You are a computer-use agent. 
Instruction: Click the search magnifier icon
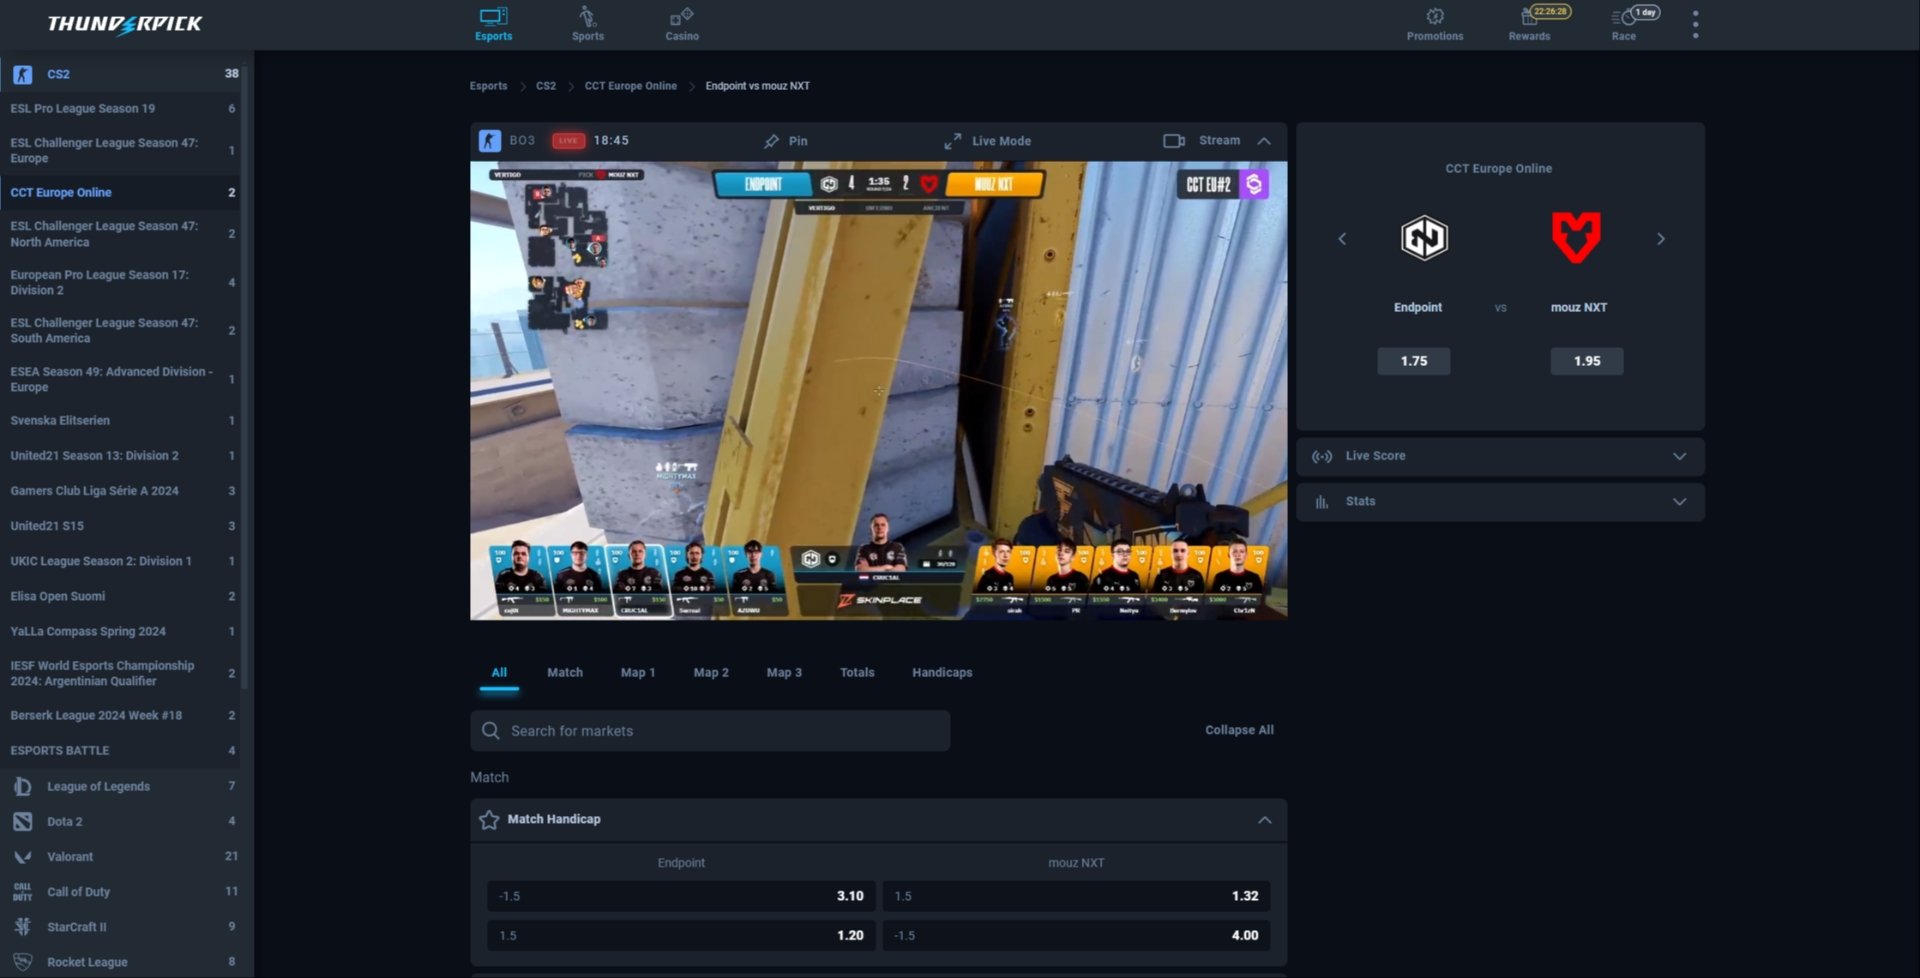pos(490,731)
